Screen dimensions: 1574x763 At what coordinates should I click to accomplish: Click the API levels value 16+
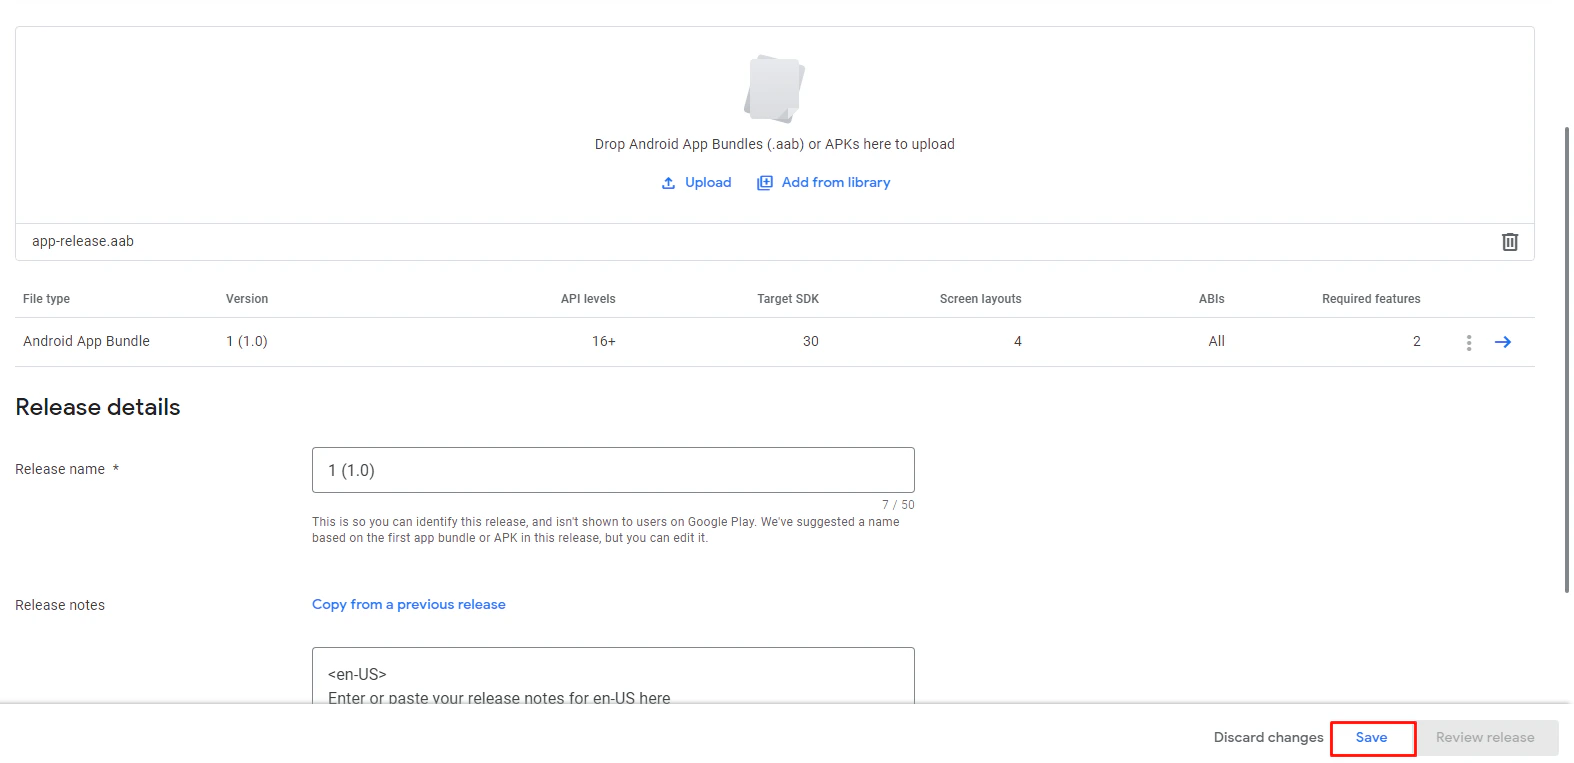[604, 341]
